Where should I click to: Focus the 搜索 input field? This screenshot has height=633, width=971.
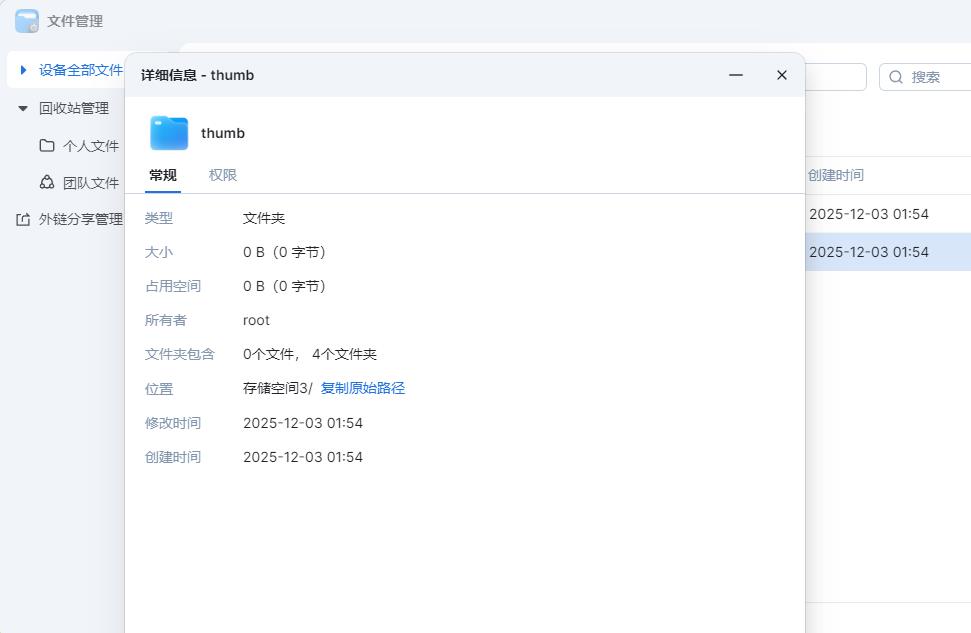pos(937,77)
